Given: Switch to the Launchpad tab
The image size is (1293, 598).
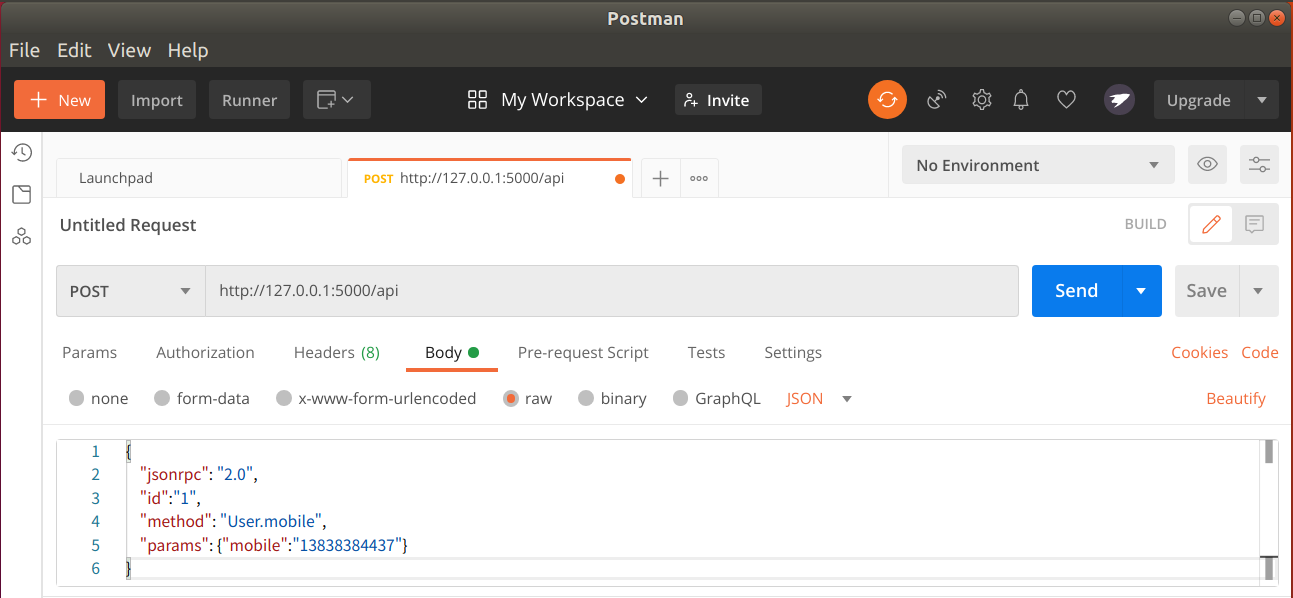Looking at the screenshot, I should click(x=198, y=178).
